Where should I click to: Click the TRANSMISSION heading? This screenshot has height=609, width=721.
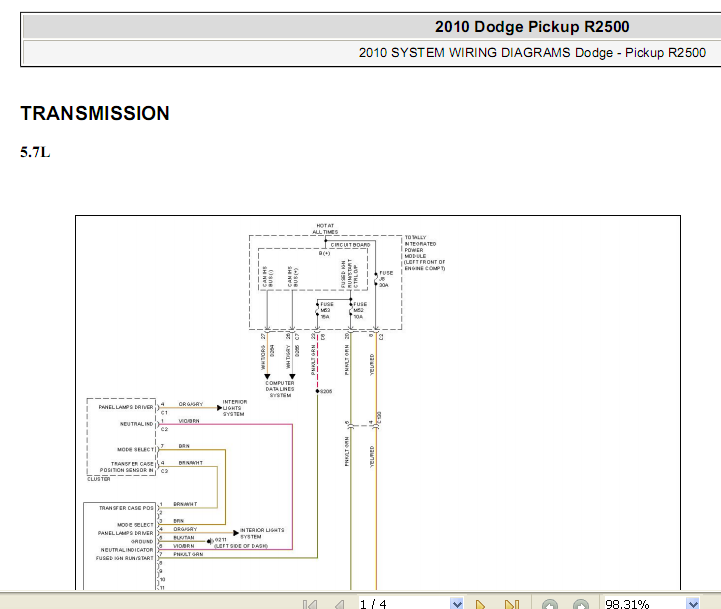[95, 113]
